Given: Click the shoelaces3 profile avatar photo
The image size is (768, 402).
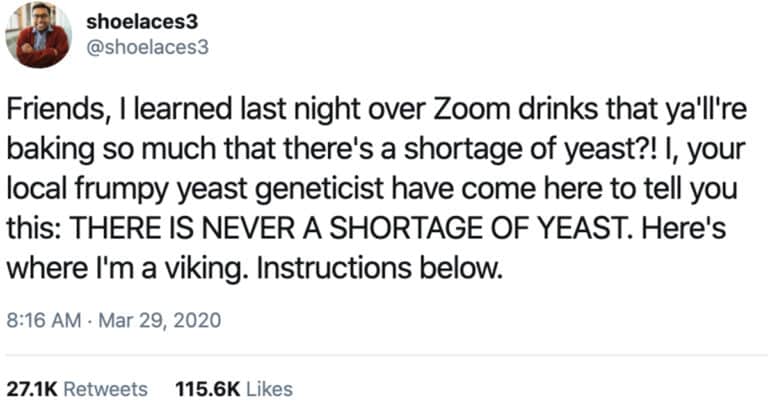Looking at the screenshot, I should click(x=38, y=36).
